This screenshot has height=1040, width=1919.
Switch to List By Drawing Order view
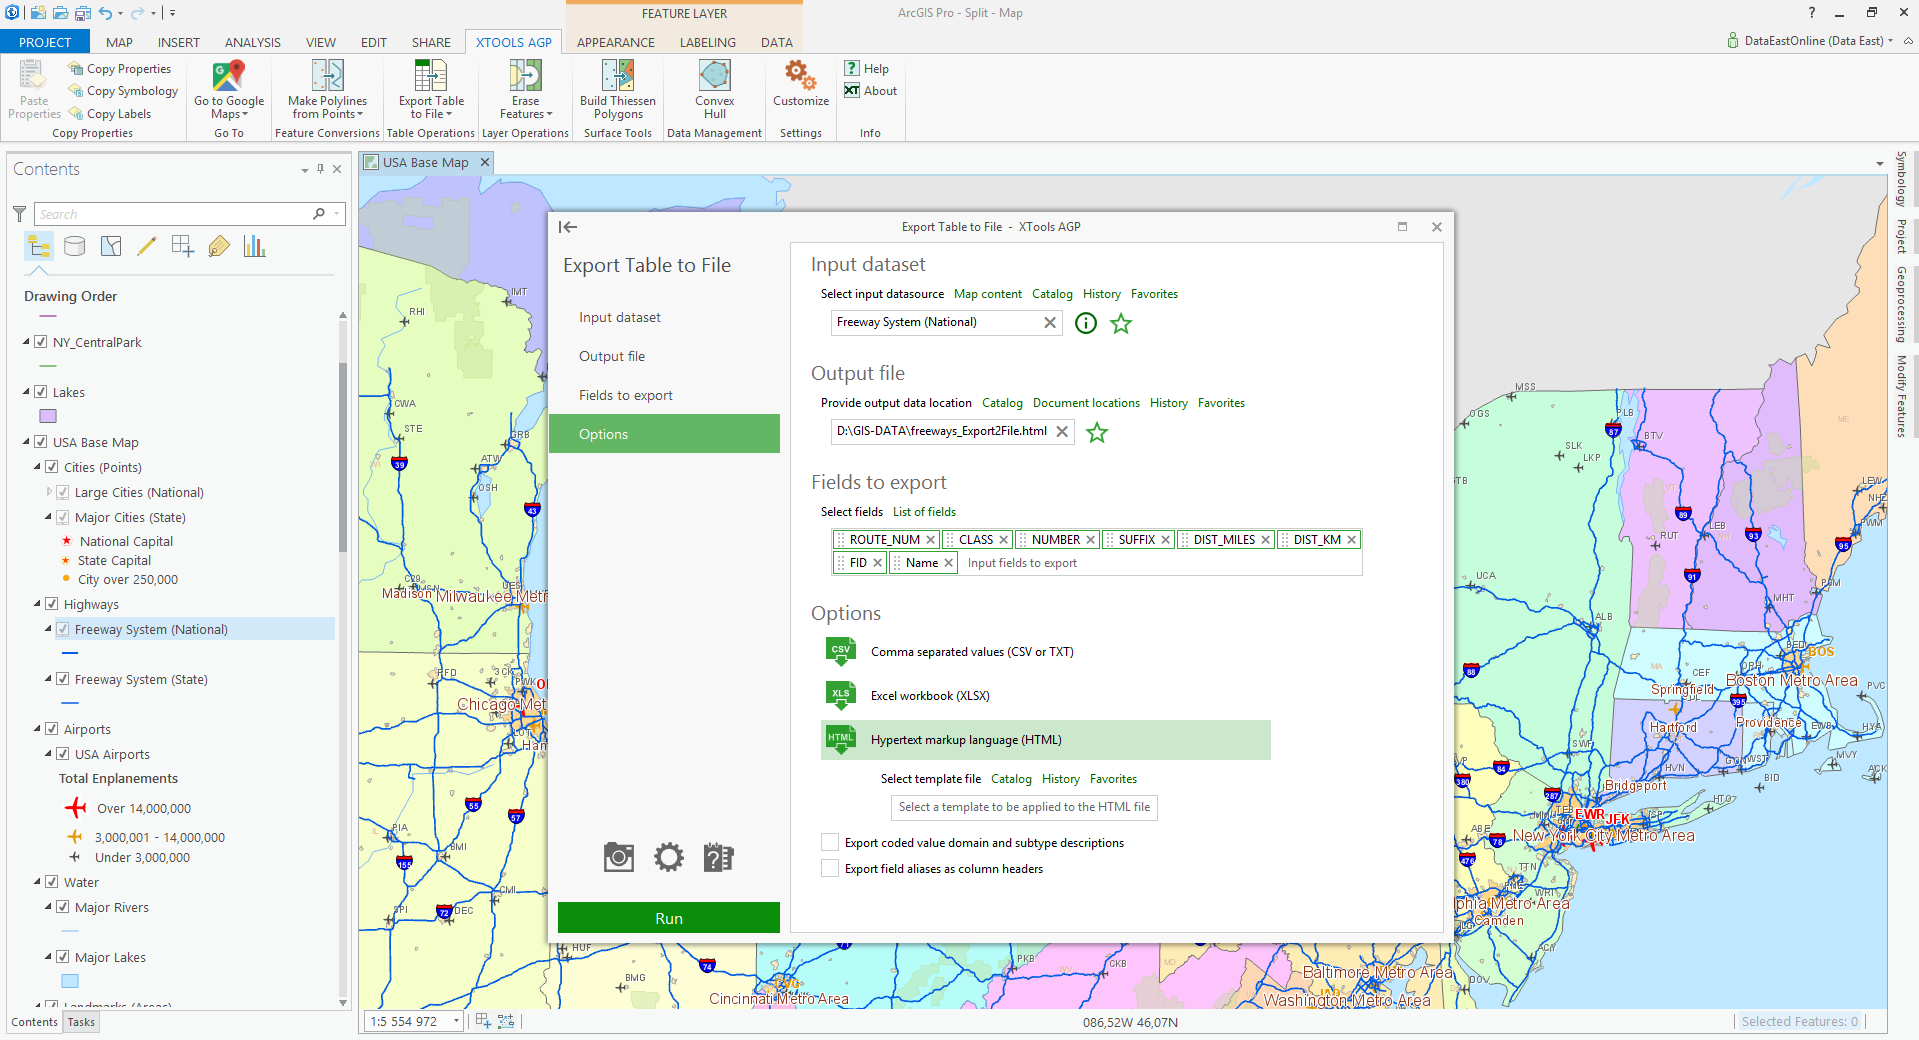tap(39, 246)
